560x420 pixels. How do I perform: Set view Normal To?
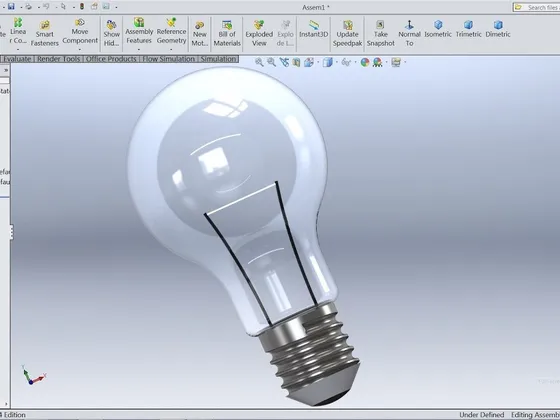point(409,34)
